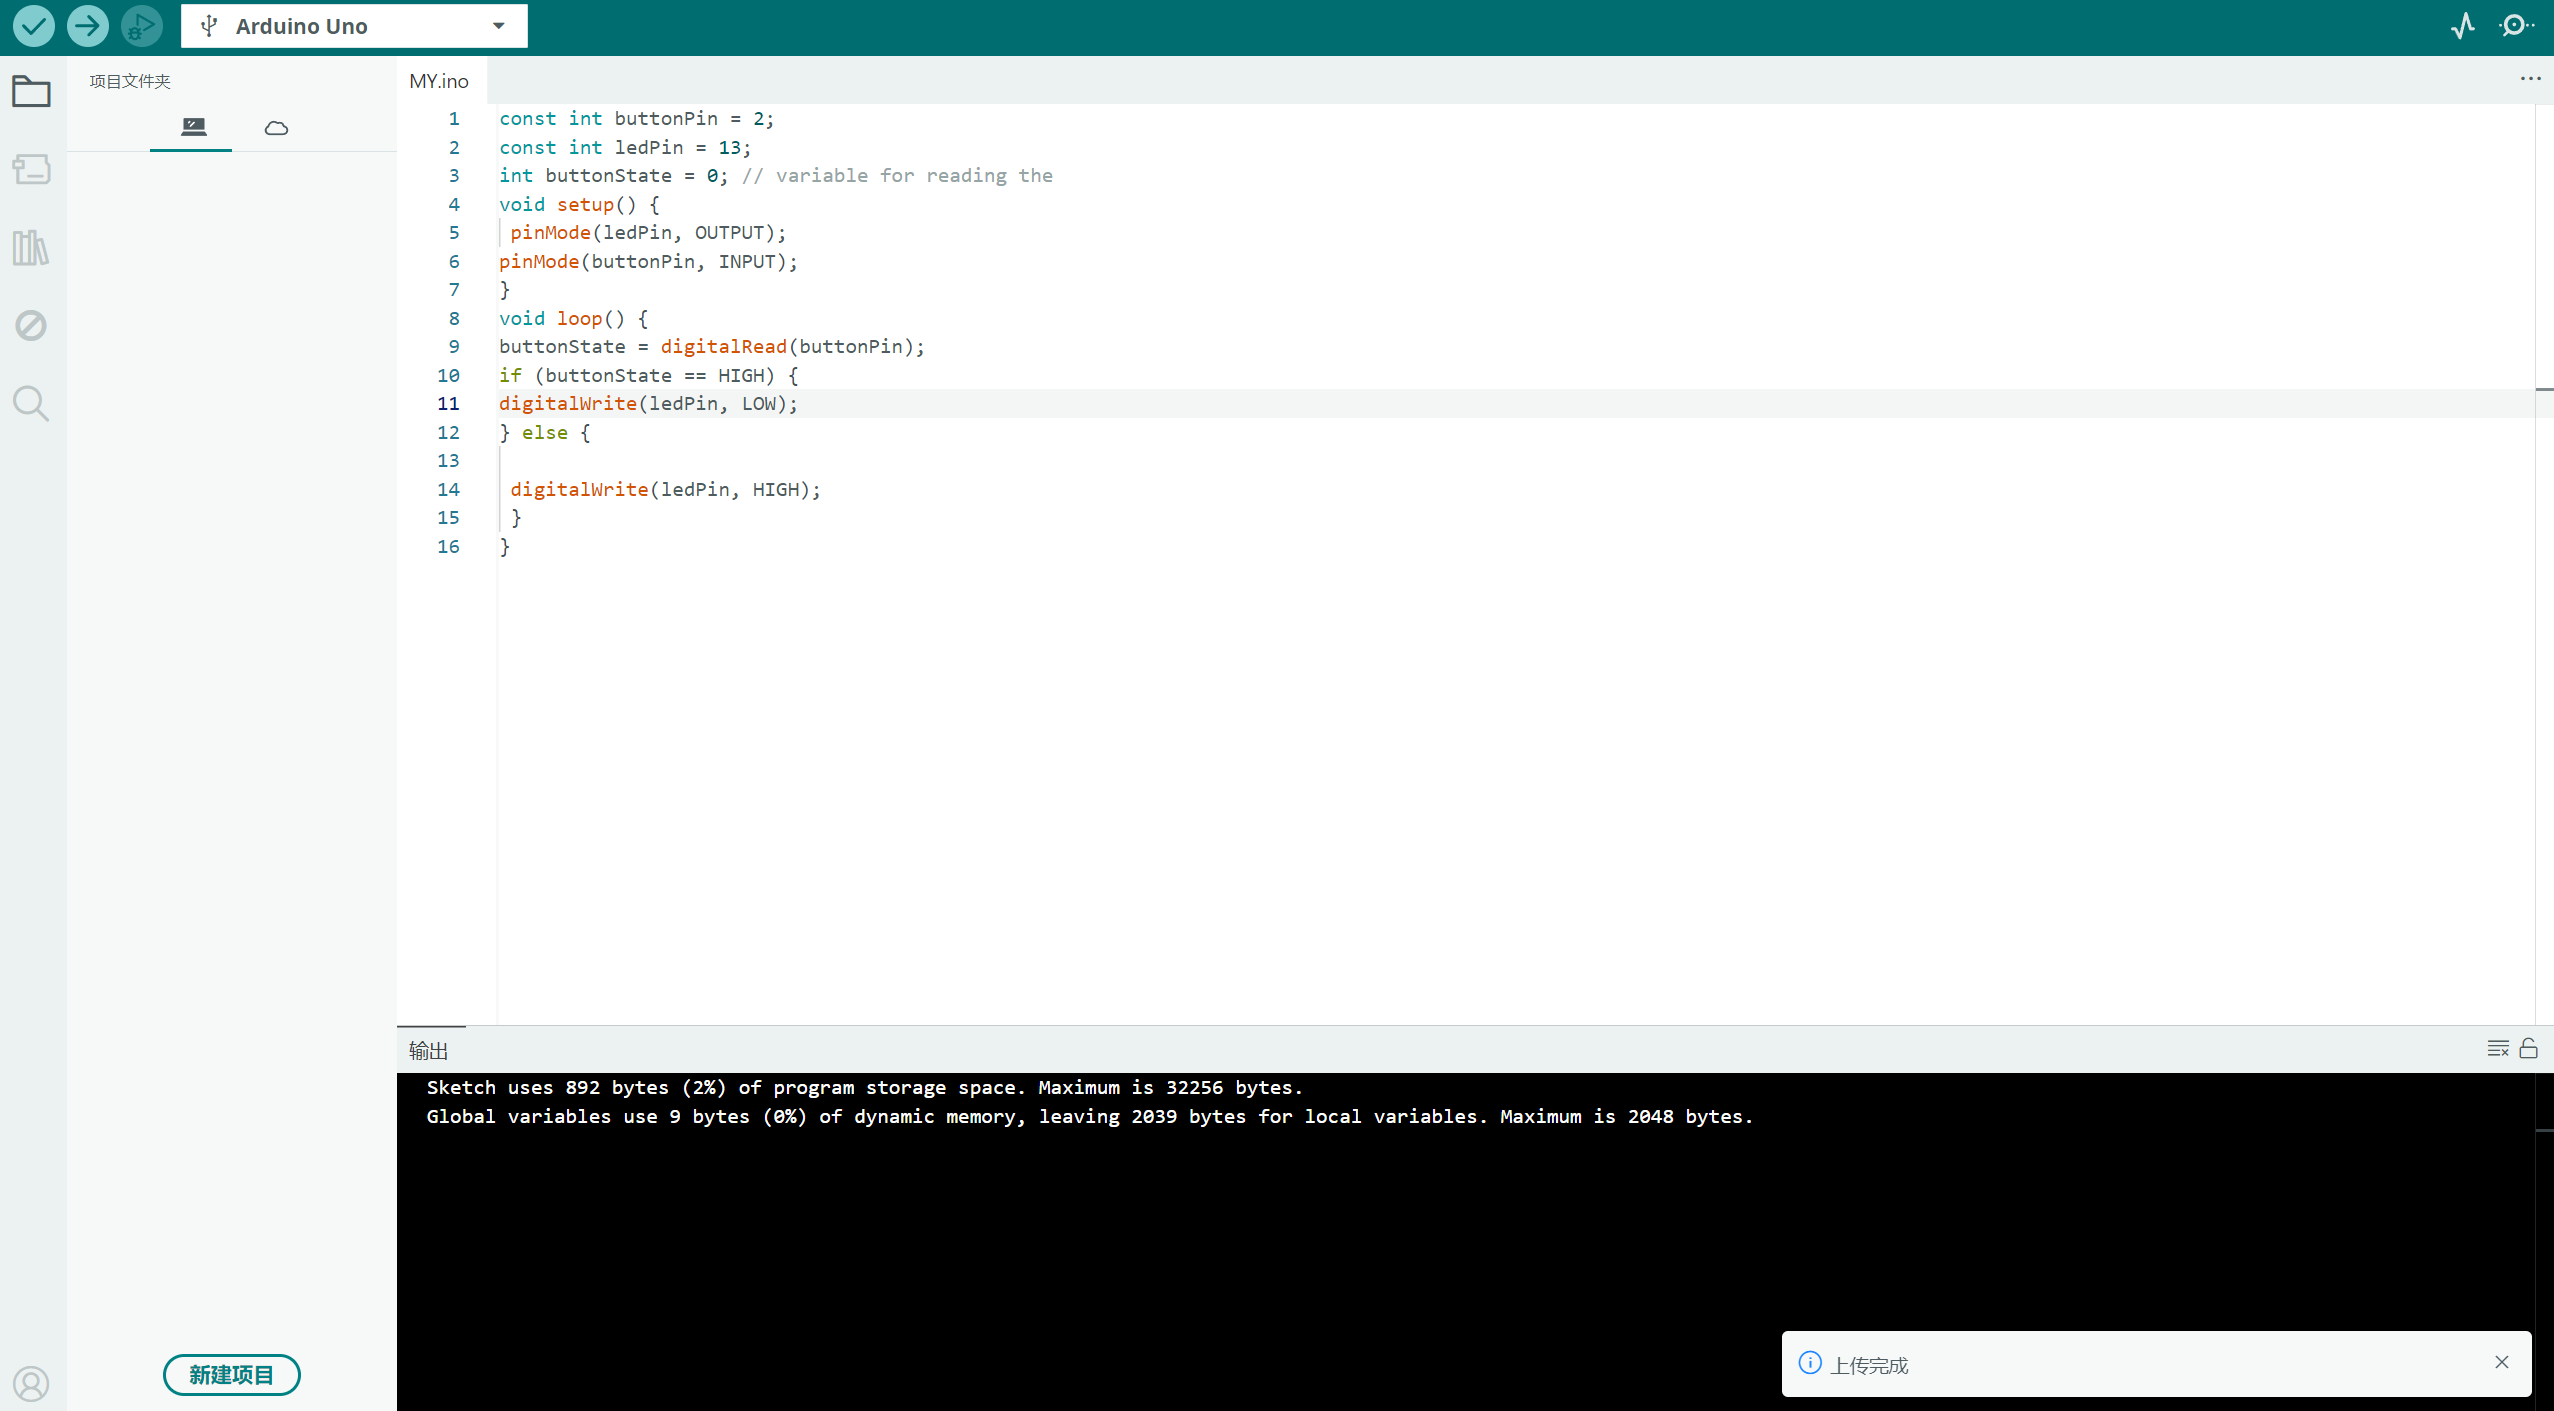Viewport: 2554px width, 1411px height.
Task: Select the MY.ino editor tab
Action: click(x=439, y=81)
